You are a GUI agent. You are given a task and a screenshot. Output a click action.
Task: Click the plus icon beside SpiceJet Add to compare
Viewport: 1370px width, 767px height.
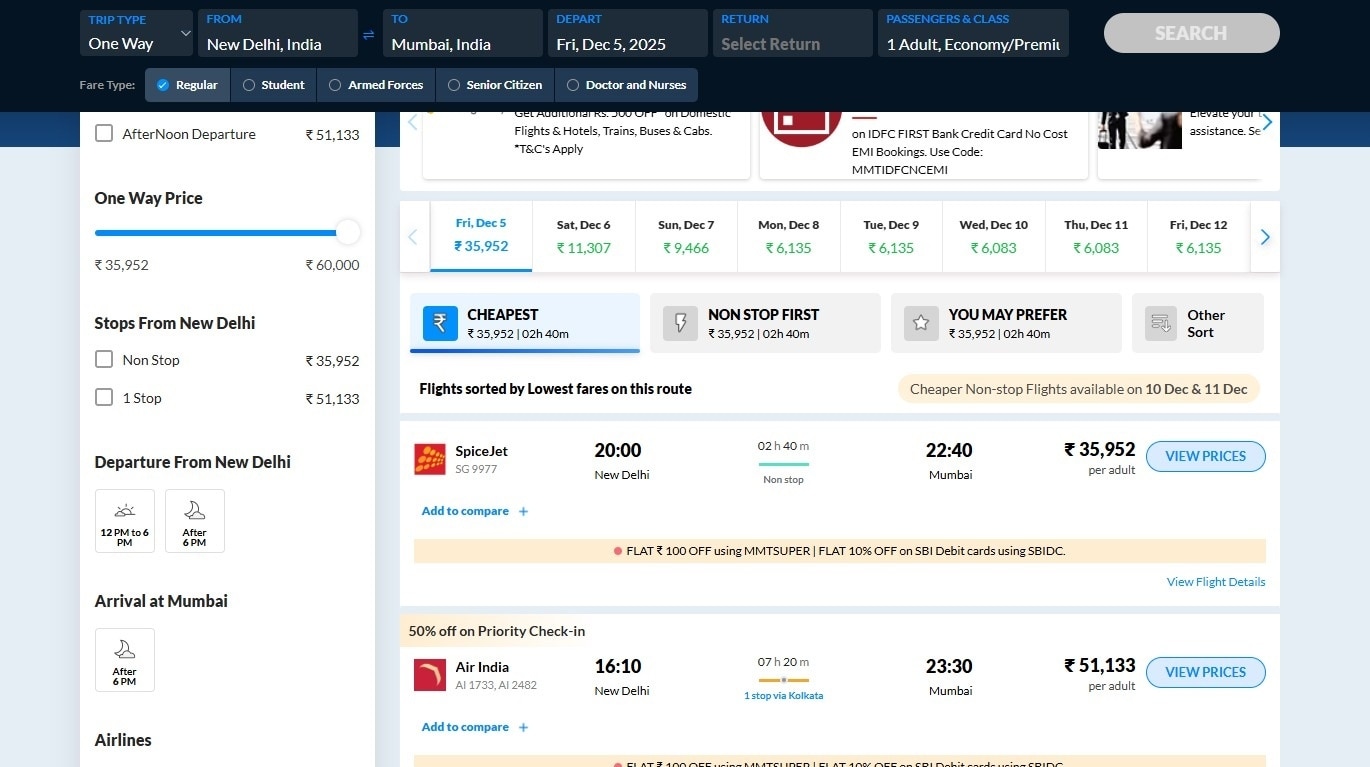[x=523, y=511]
